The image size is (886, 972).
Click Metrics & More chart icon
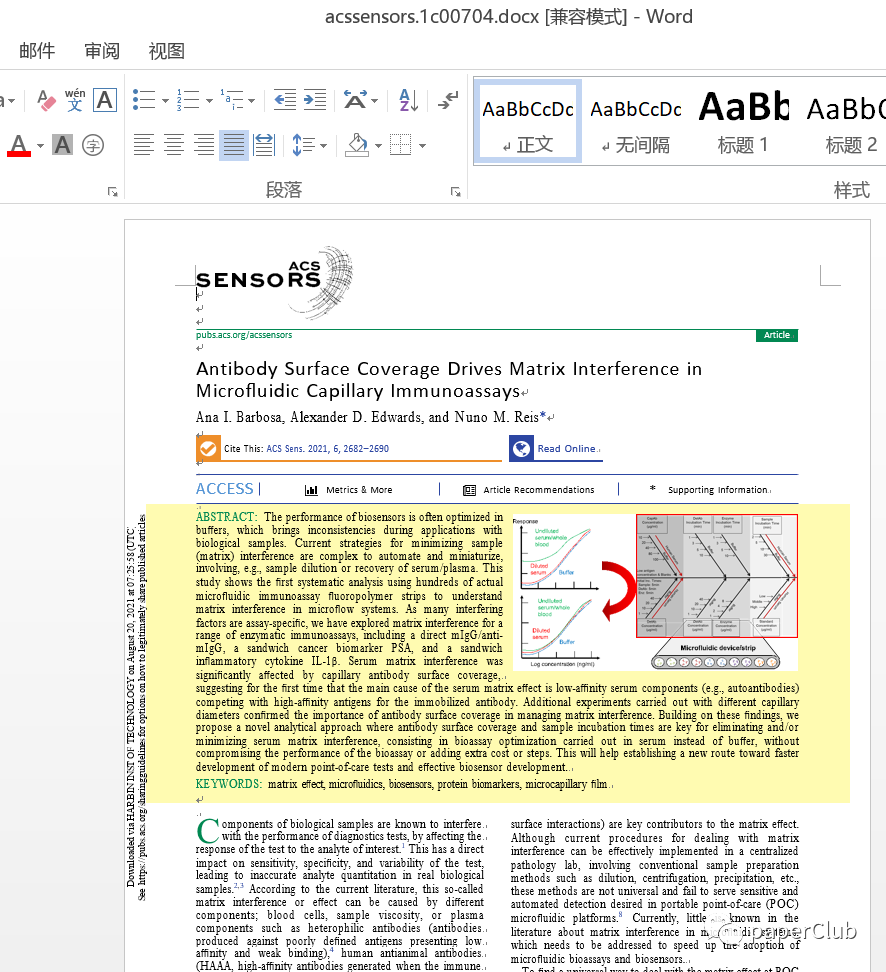coord(311,490)
